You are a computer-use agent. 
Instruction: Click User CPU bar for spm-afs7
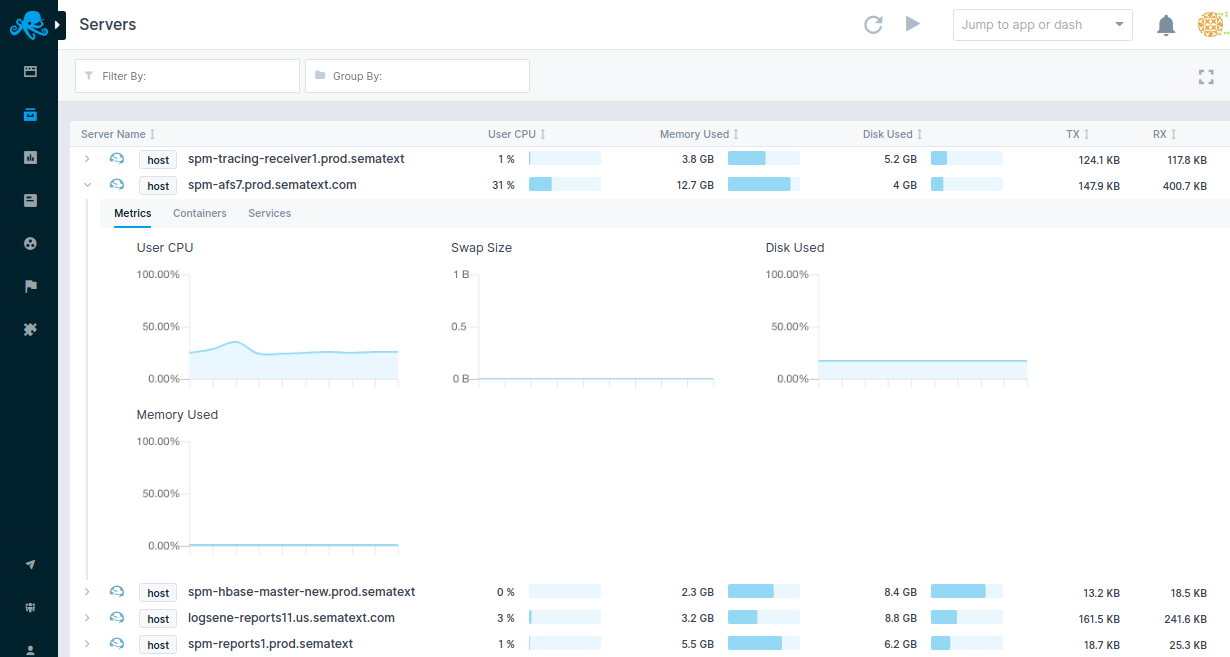click(x=565, y=184)
